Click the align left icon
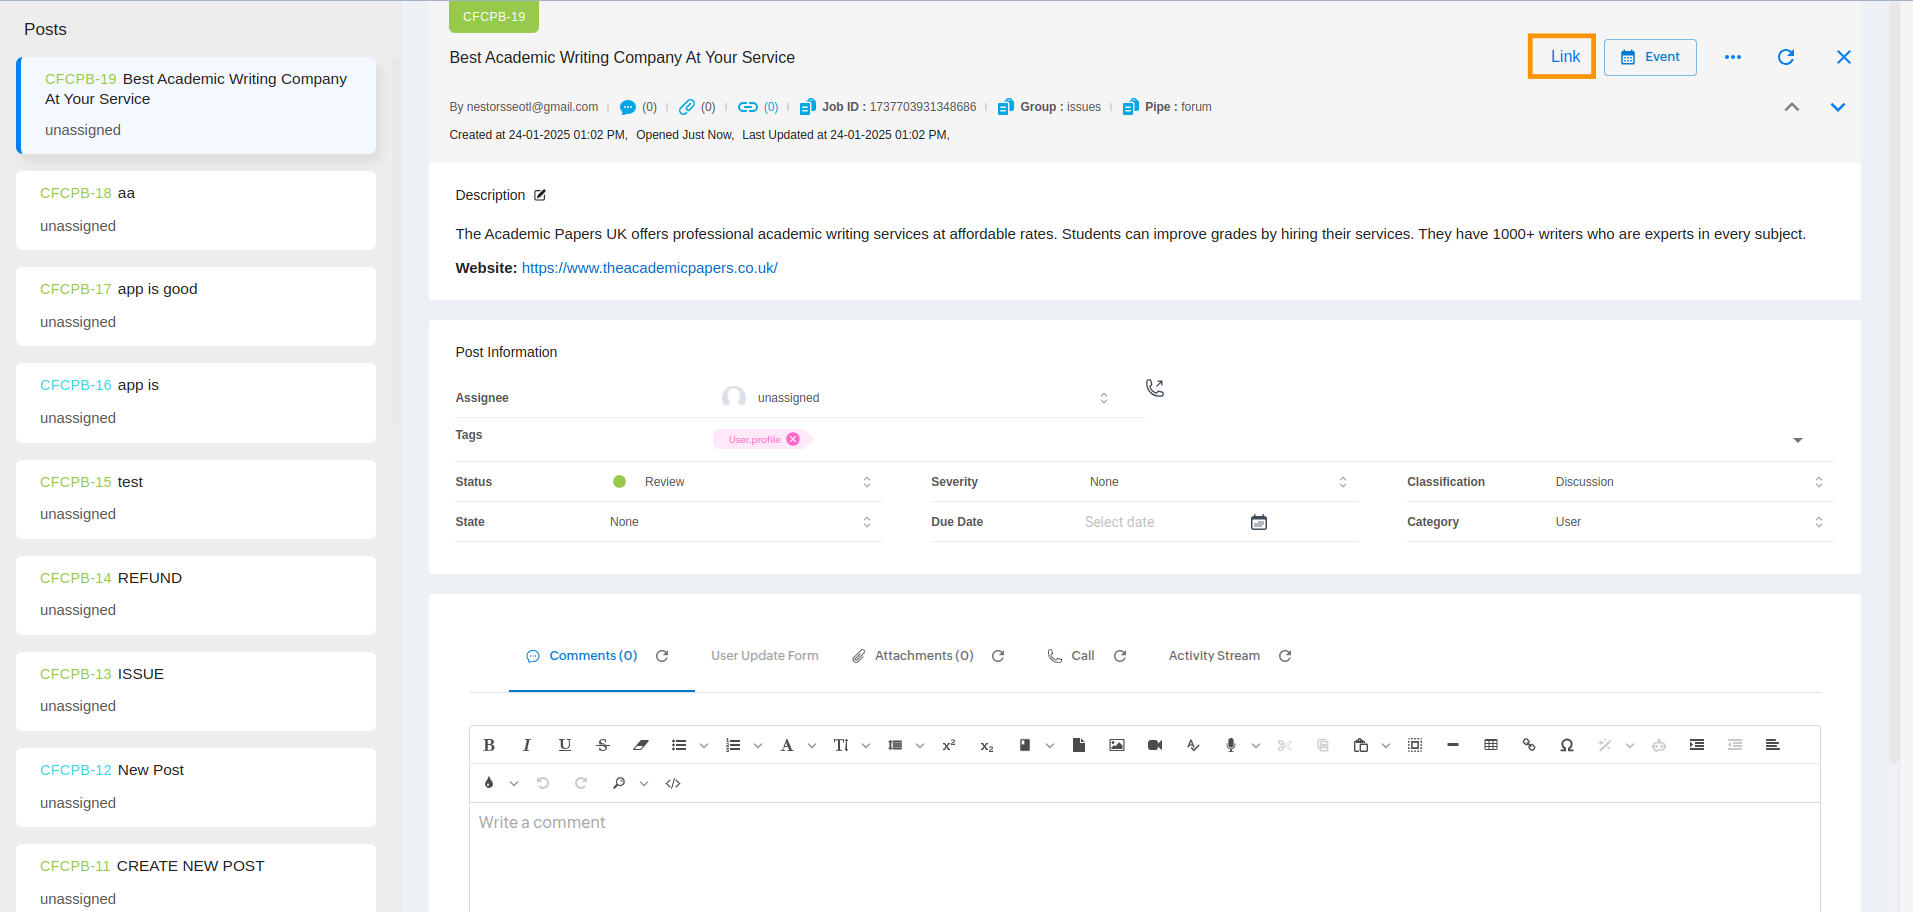The width and height of the screenshot is (1913, 912). (x=1773, y=745)
